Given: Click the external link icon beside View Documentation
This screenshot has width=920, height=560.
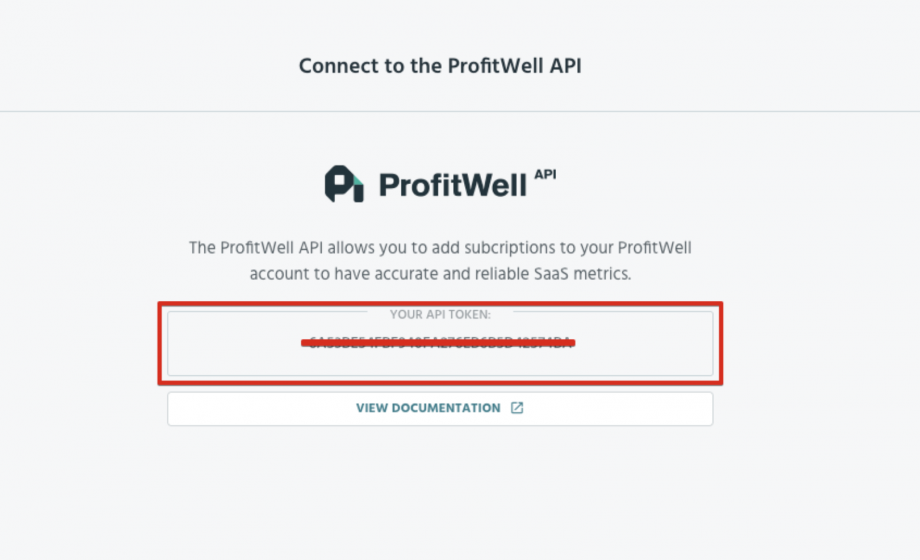Looking at the screenshot, I should (x=517, y=408).
